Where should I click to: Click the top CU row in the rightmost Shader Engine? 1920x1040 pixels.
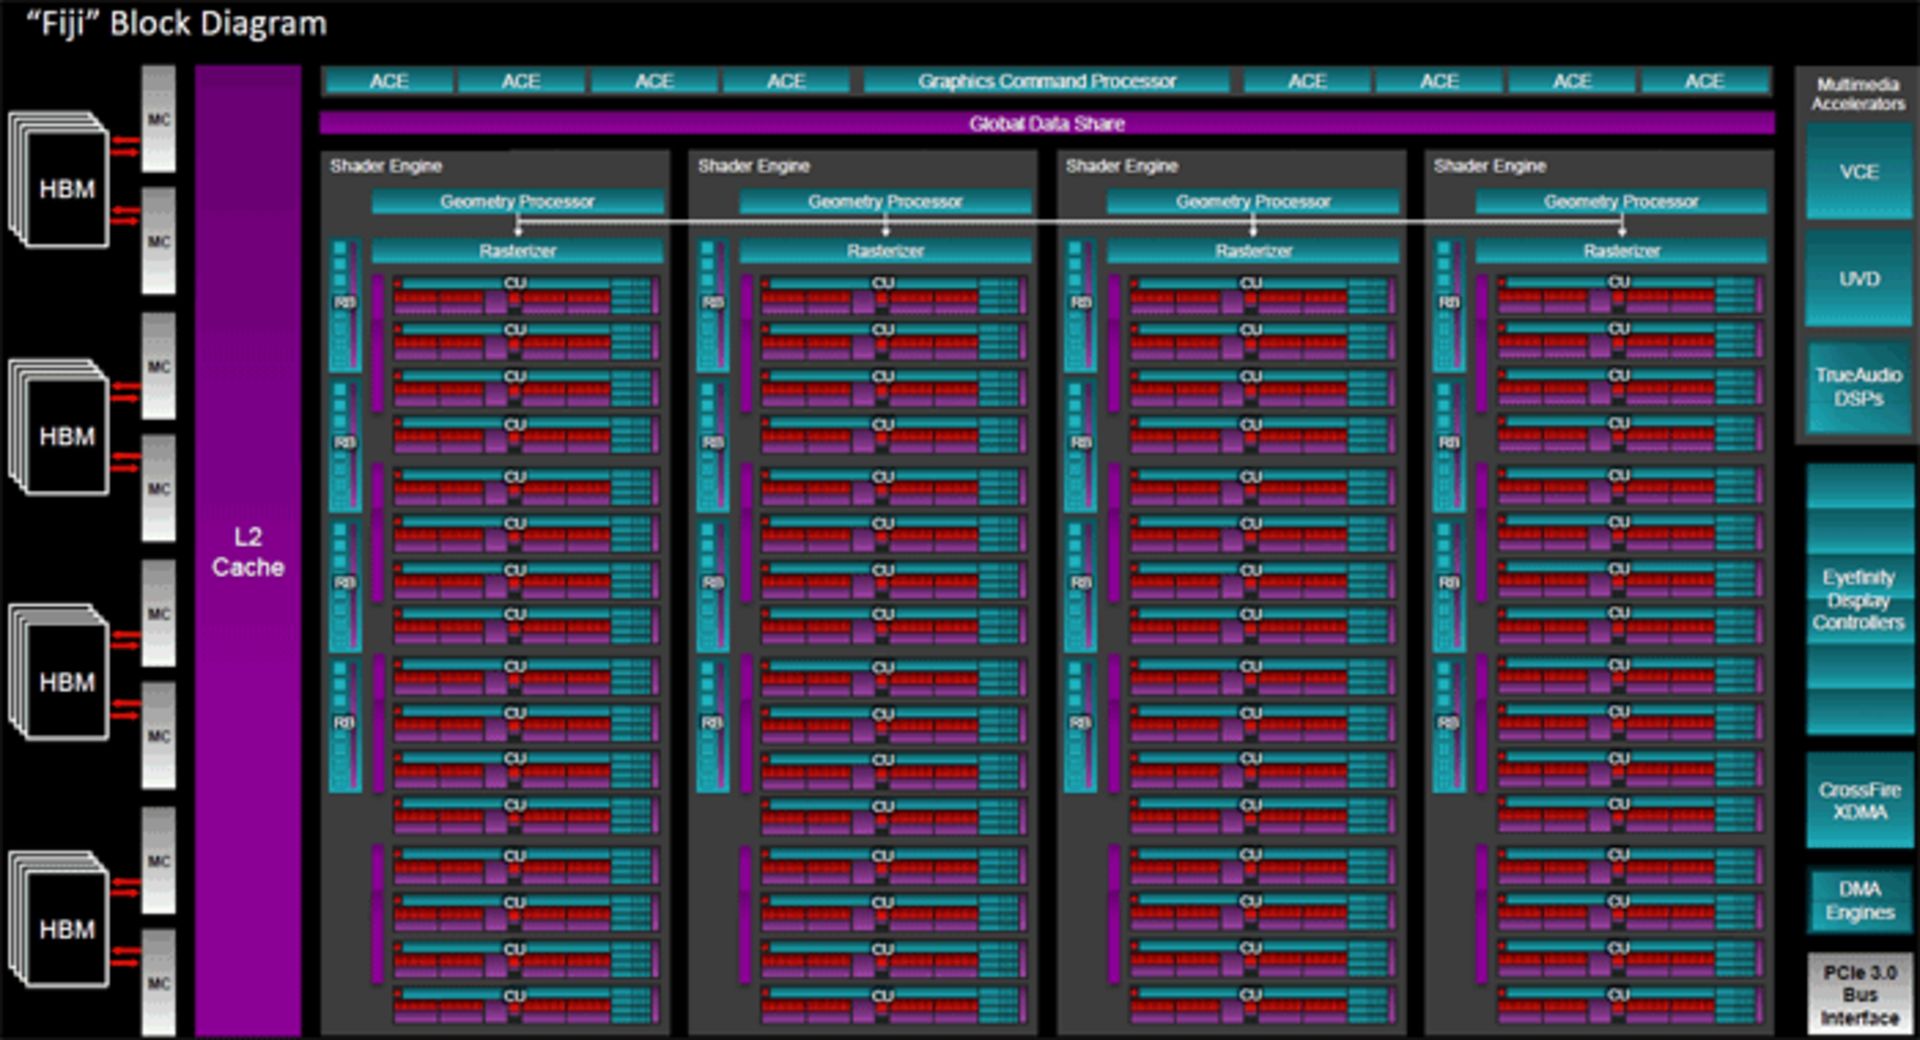tap(1630, 295)
